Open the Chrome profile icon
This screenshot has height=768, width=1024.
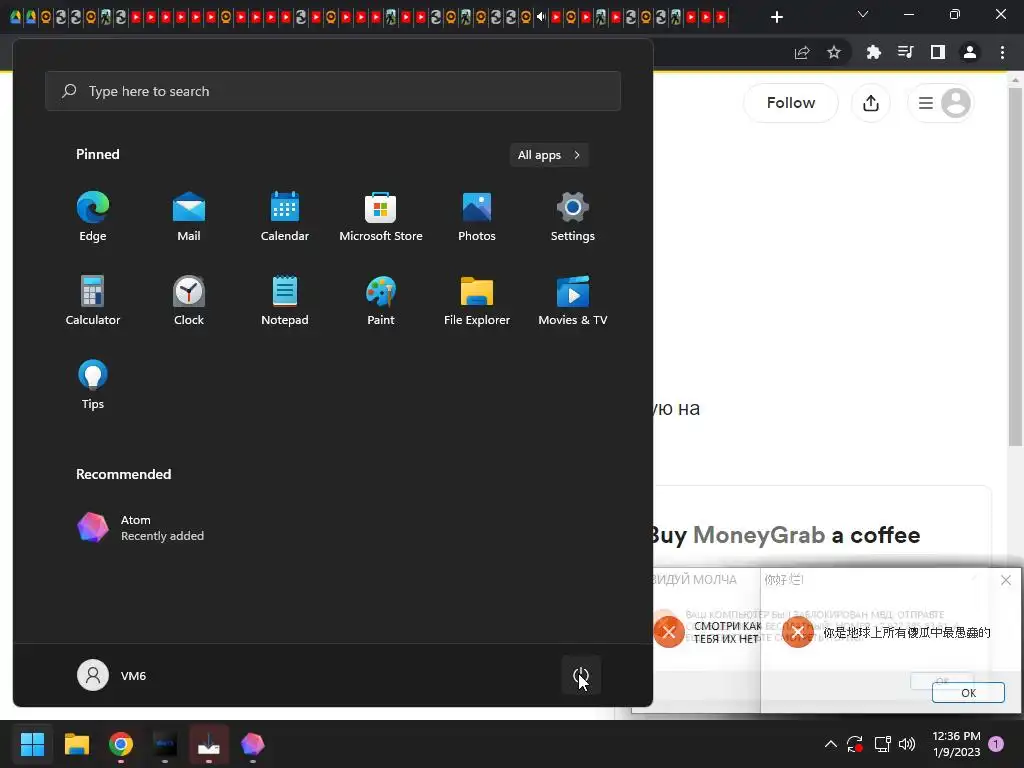(970, 52)
